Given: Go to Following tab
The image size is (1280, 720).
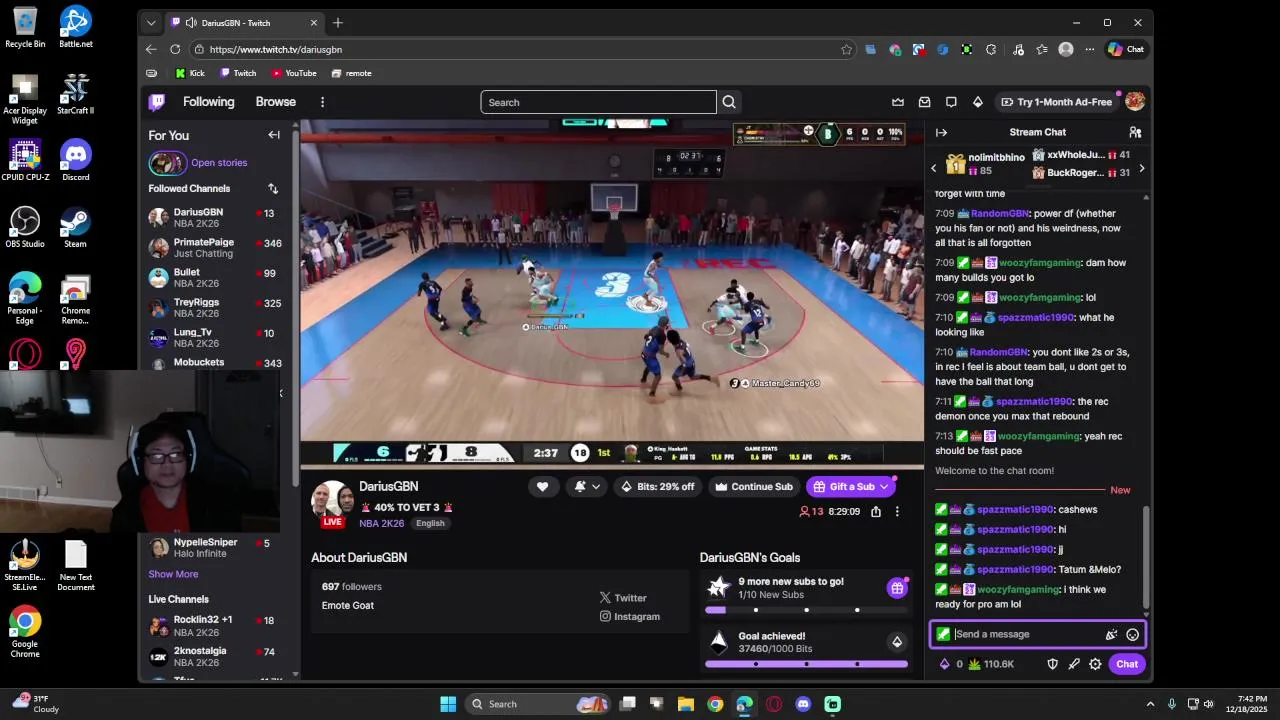Looking at the screenshot, I should (x=208, y=102).
